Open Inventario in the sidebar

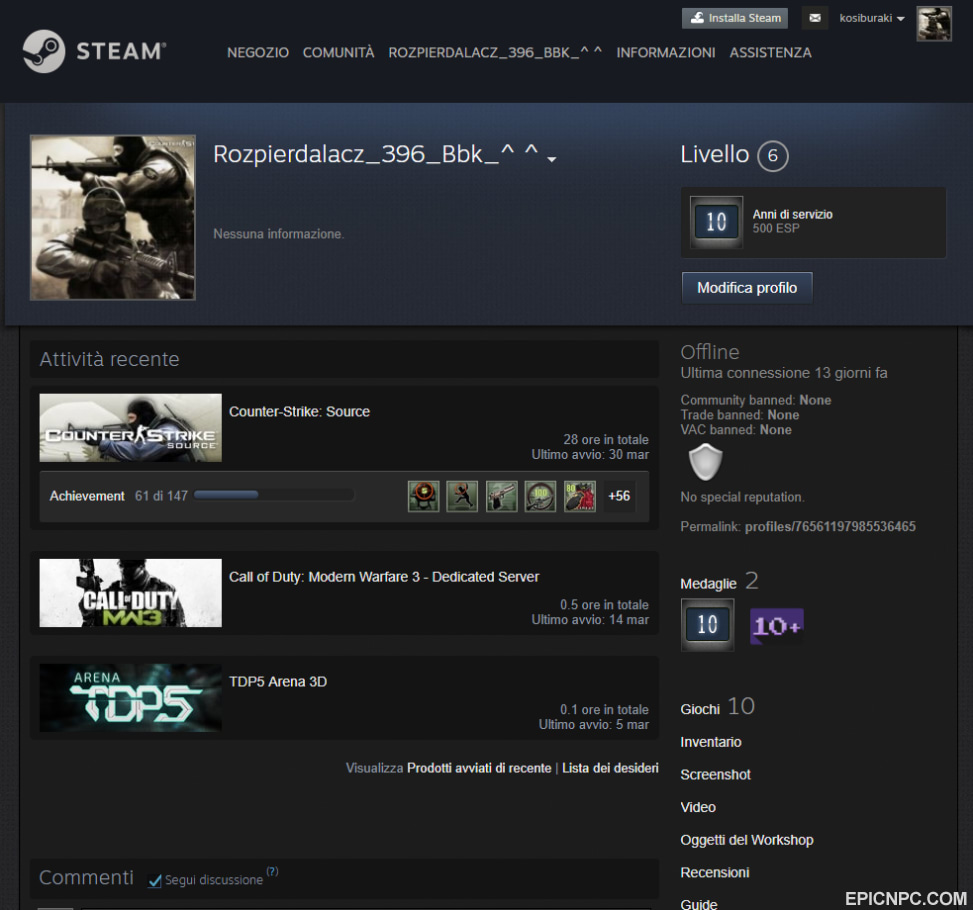coord(711,742)
